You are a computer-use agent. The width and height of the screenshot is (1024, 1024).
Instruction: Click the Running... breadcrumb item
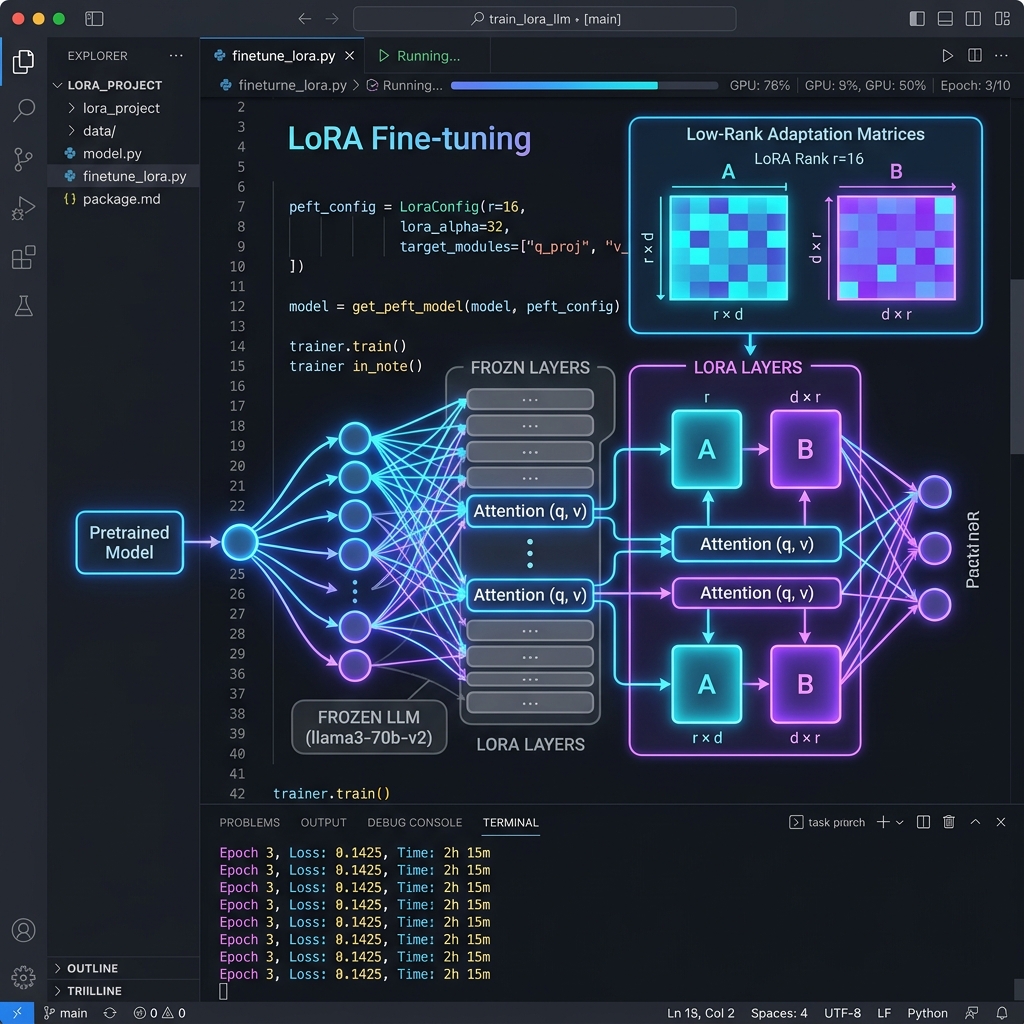(x=405, y=85)
